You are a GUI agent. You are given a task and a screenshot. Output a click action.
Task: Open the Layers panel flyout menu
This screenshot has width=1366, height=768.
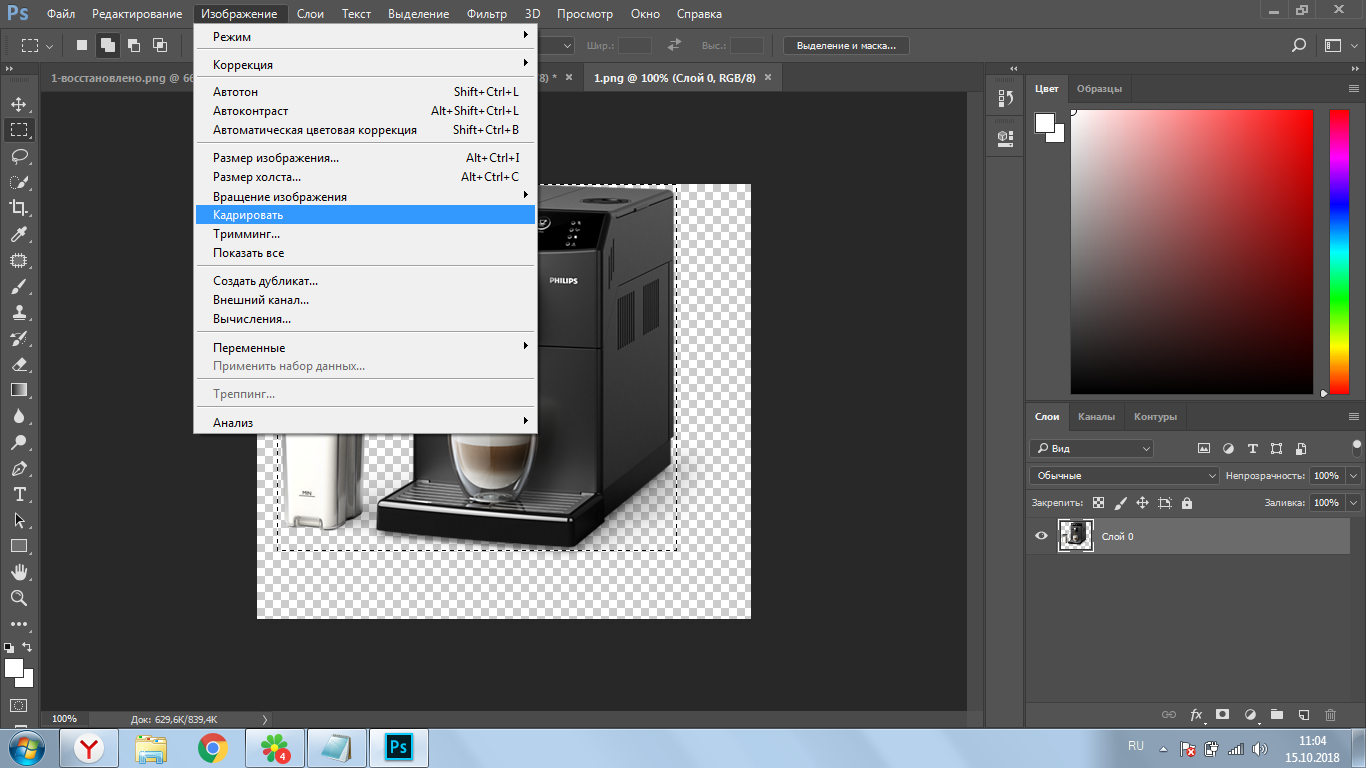click(x=1354, y=416)
